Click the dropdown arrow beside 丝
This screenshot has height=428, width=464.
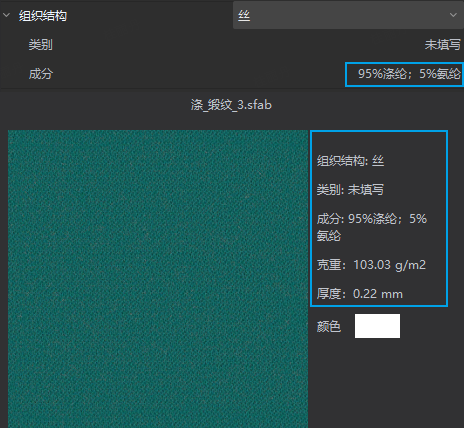453,15
